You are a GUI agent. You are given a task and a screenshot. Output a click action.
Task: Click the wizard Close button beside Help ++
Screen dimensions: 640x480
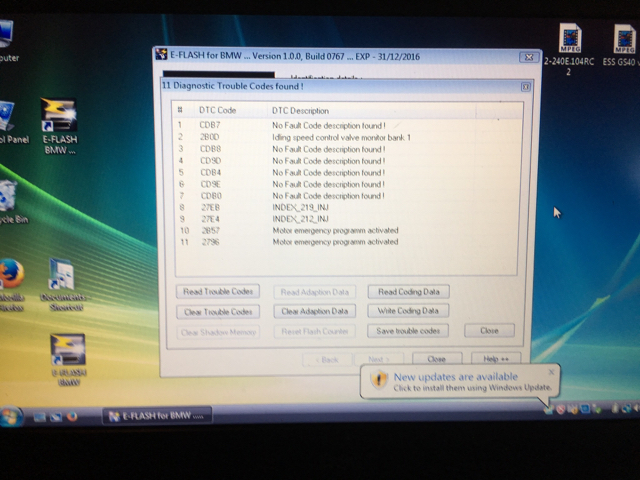[437, 359]
